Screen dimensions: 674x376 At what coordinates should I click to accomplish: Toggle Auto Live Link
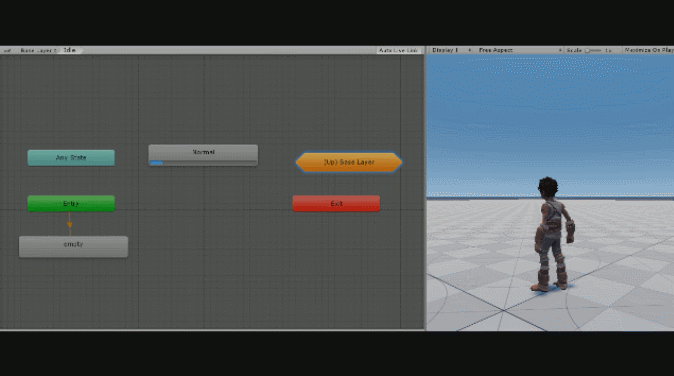398,50
